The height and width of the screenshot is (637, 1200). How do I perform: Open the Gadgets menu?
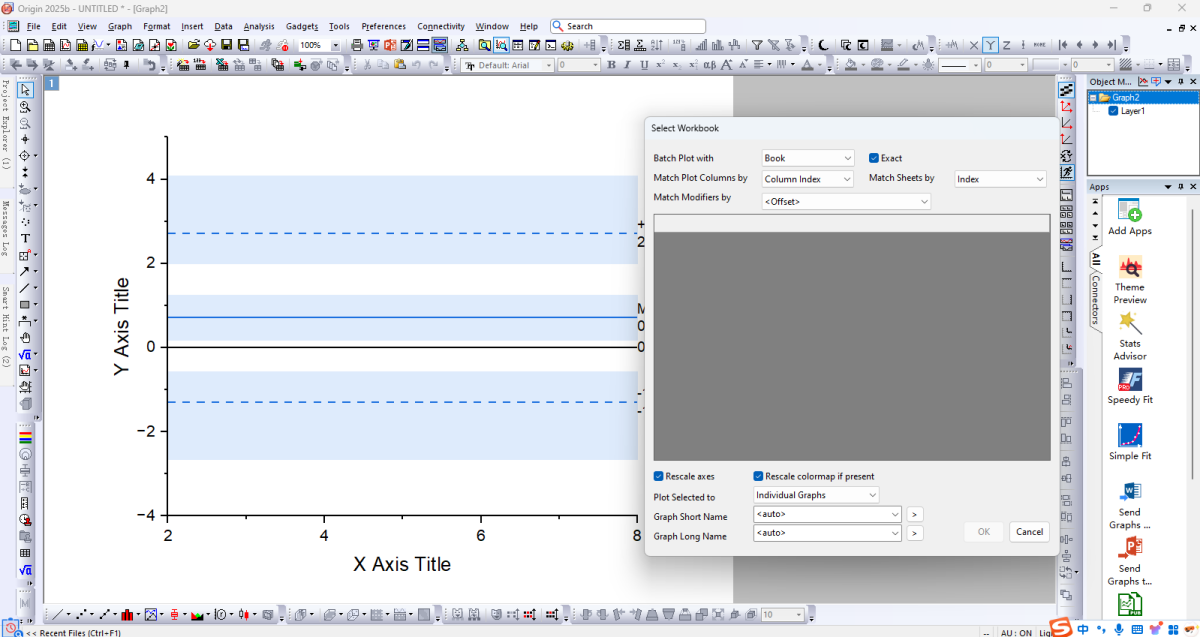click(x=302, y=26)
